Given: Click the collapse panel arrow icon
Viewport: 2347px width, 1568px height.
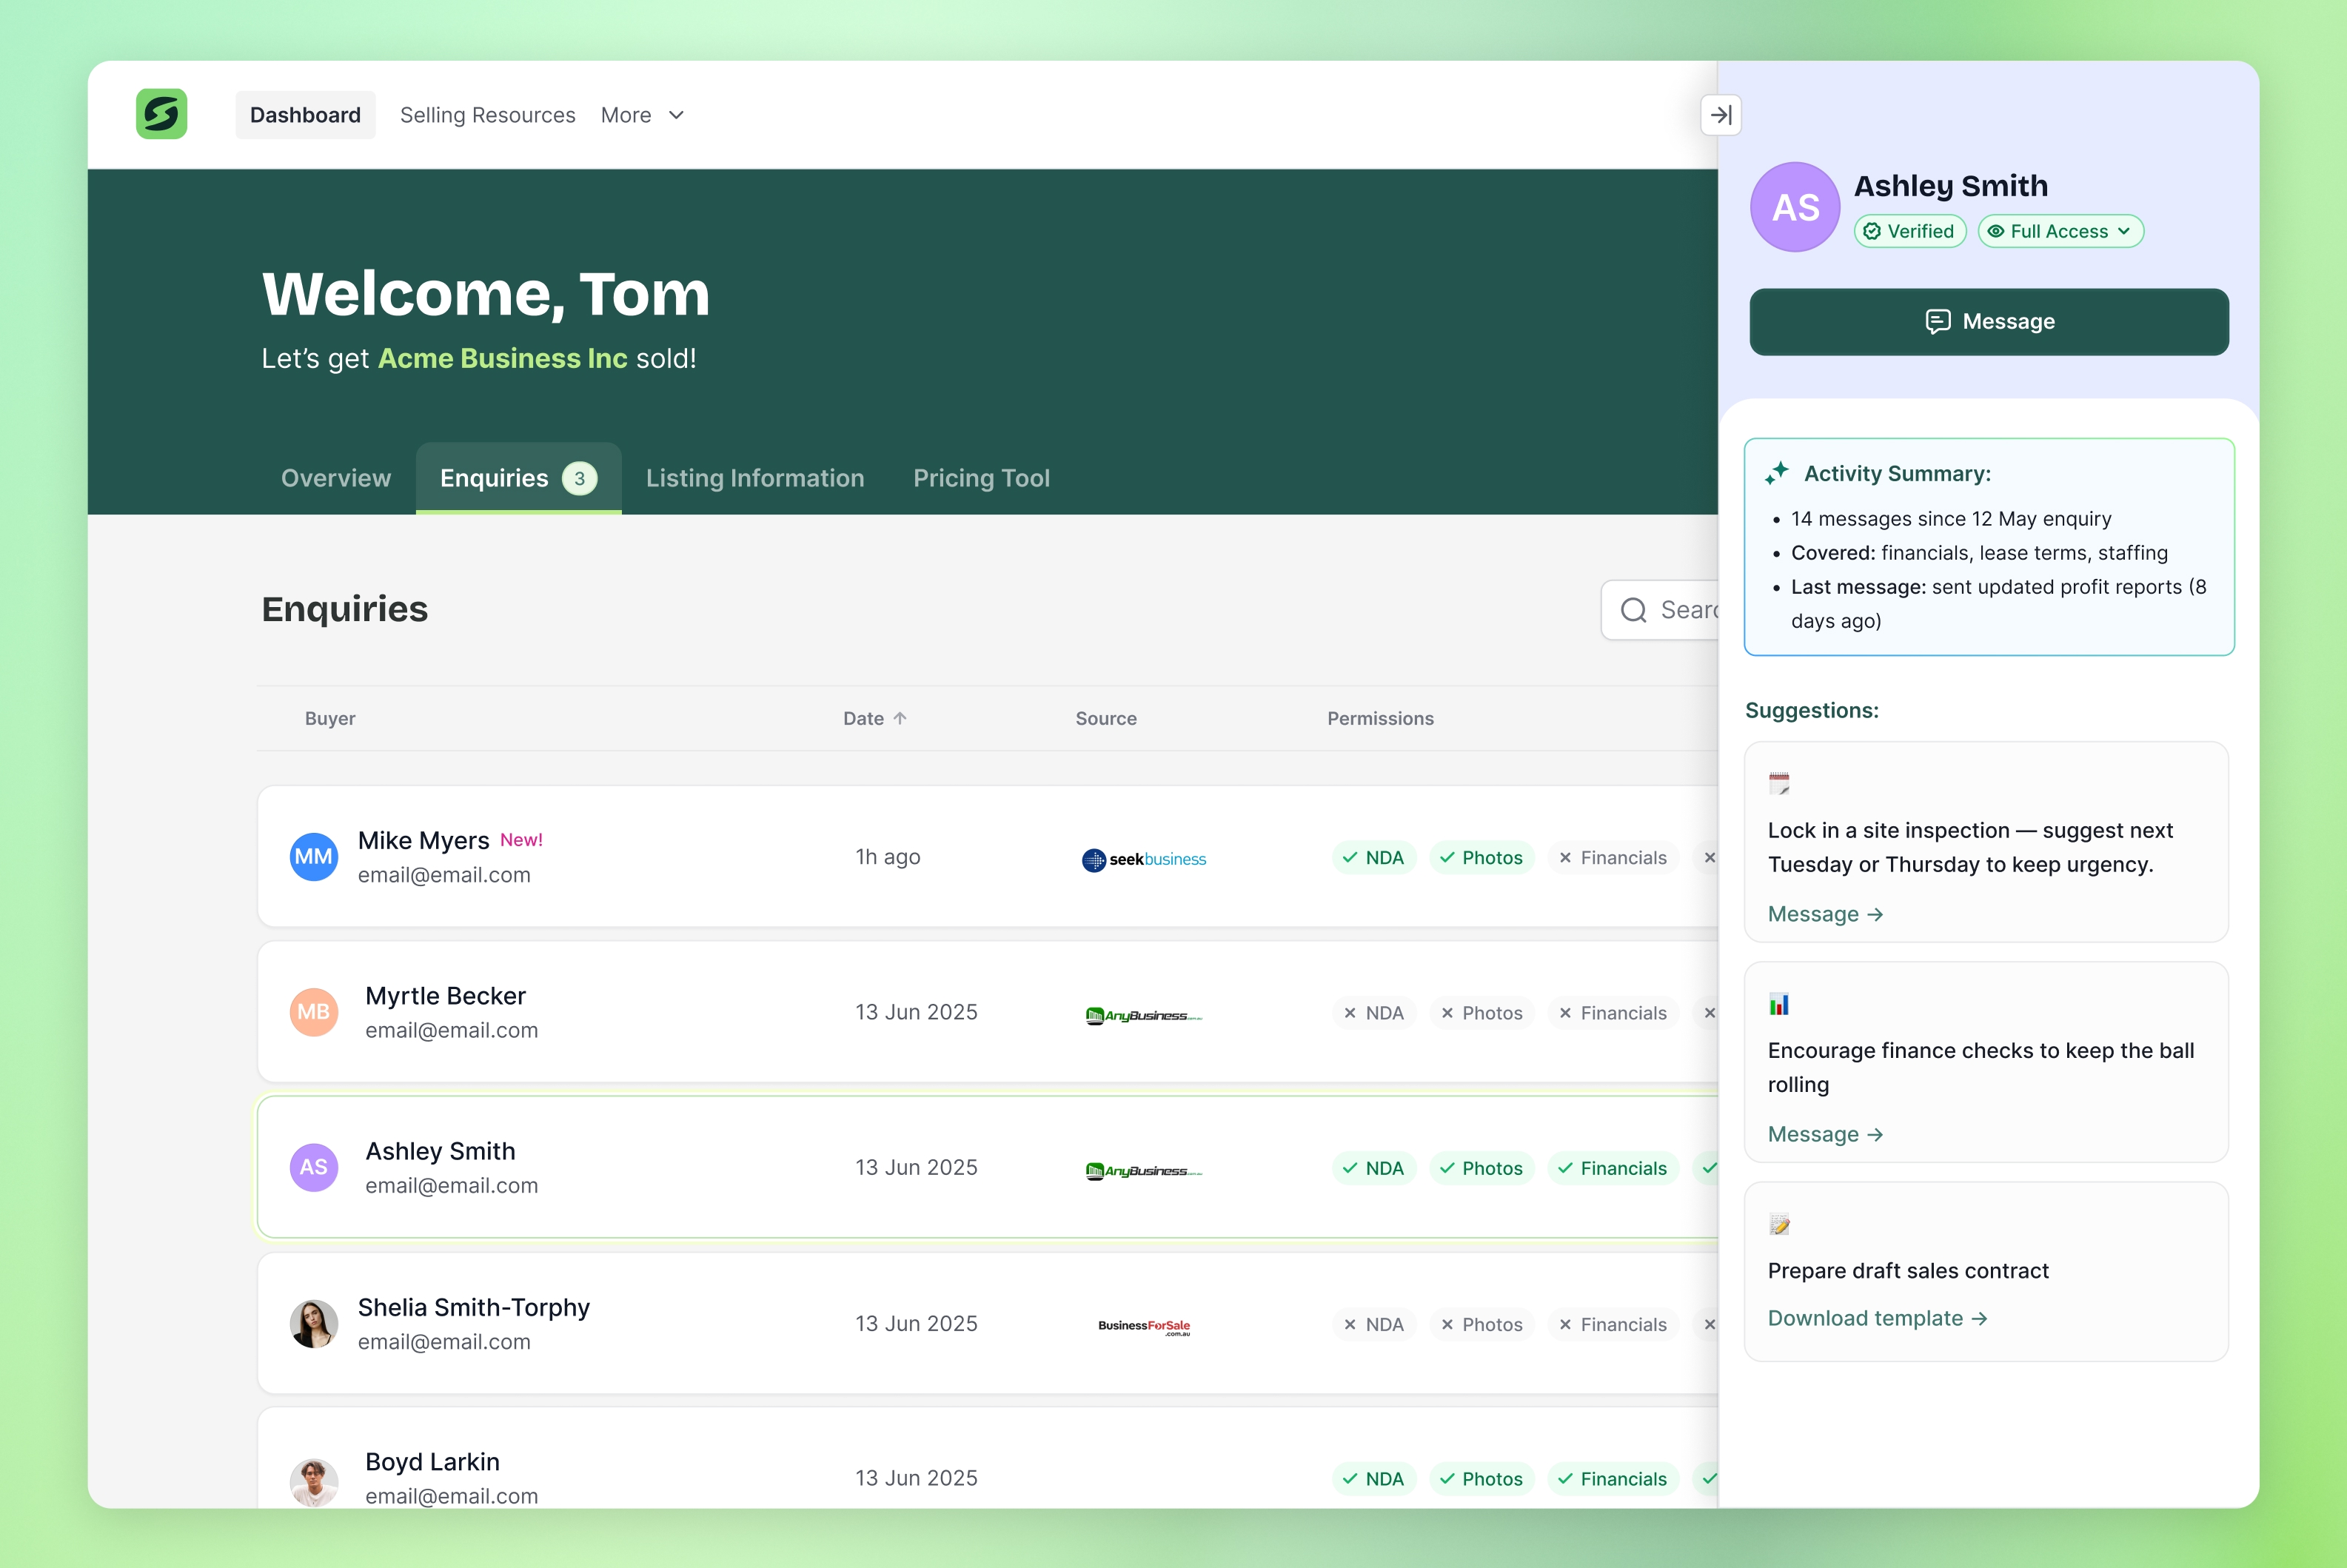Looking at the screenshot, I should pyautogui.click(x=1721, y=114).
